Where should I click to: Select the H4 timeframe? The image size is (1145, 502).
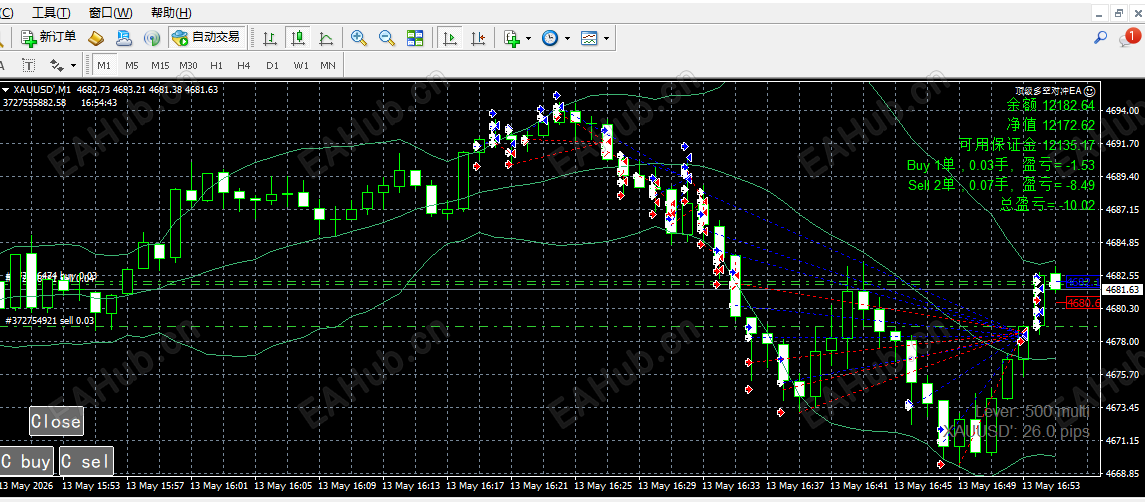click(244, 65)
